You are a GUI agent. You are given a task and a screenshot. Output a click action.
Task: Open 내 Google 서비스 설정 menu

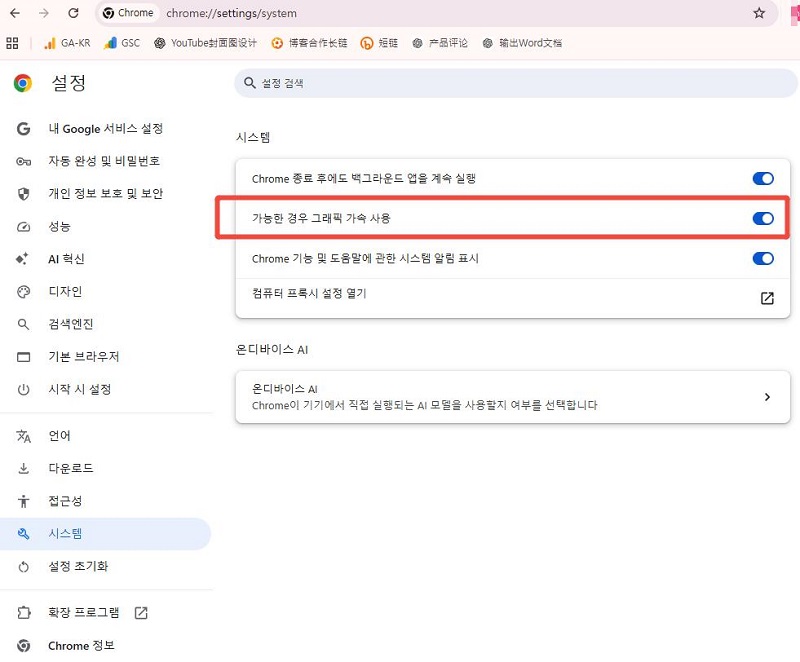pyautogui.click(x=106, y=129)
